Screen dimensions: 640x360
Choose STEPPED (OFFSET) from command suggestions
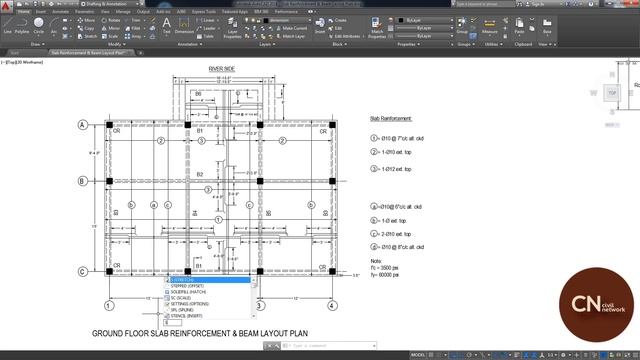(208, 286)
